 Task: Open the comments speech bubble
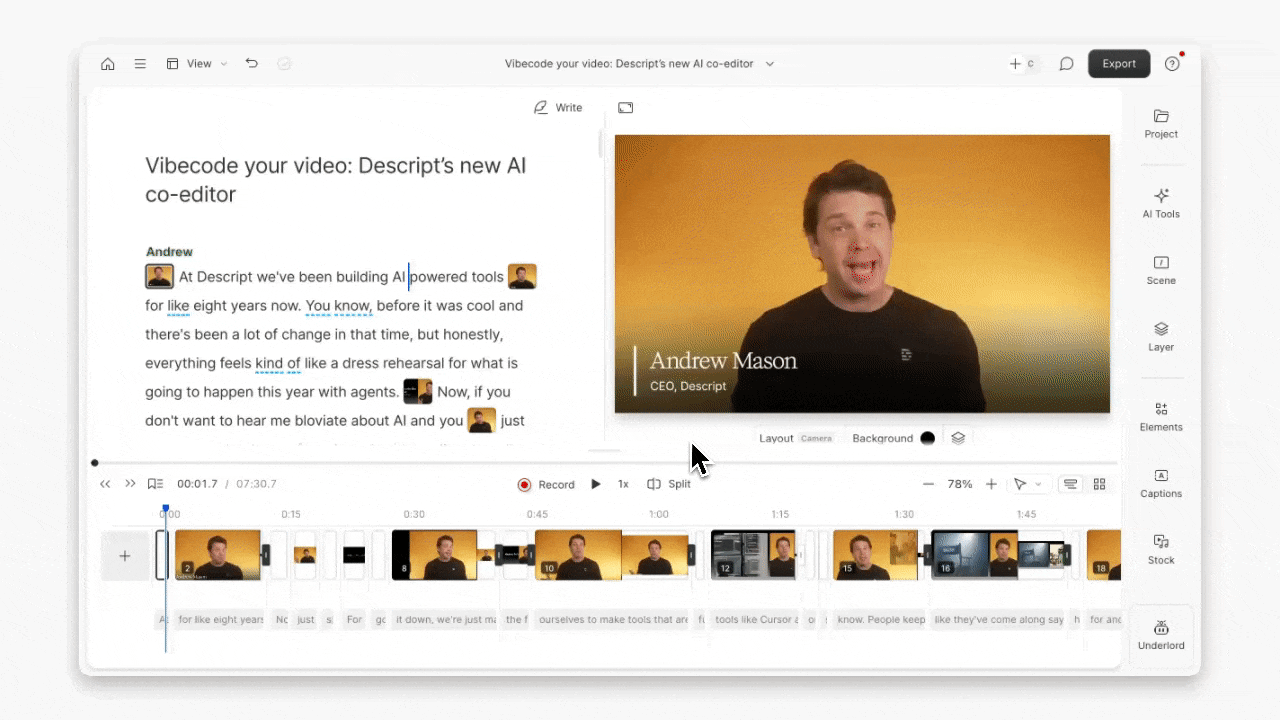pos(1067,64)
